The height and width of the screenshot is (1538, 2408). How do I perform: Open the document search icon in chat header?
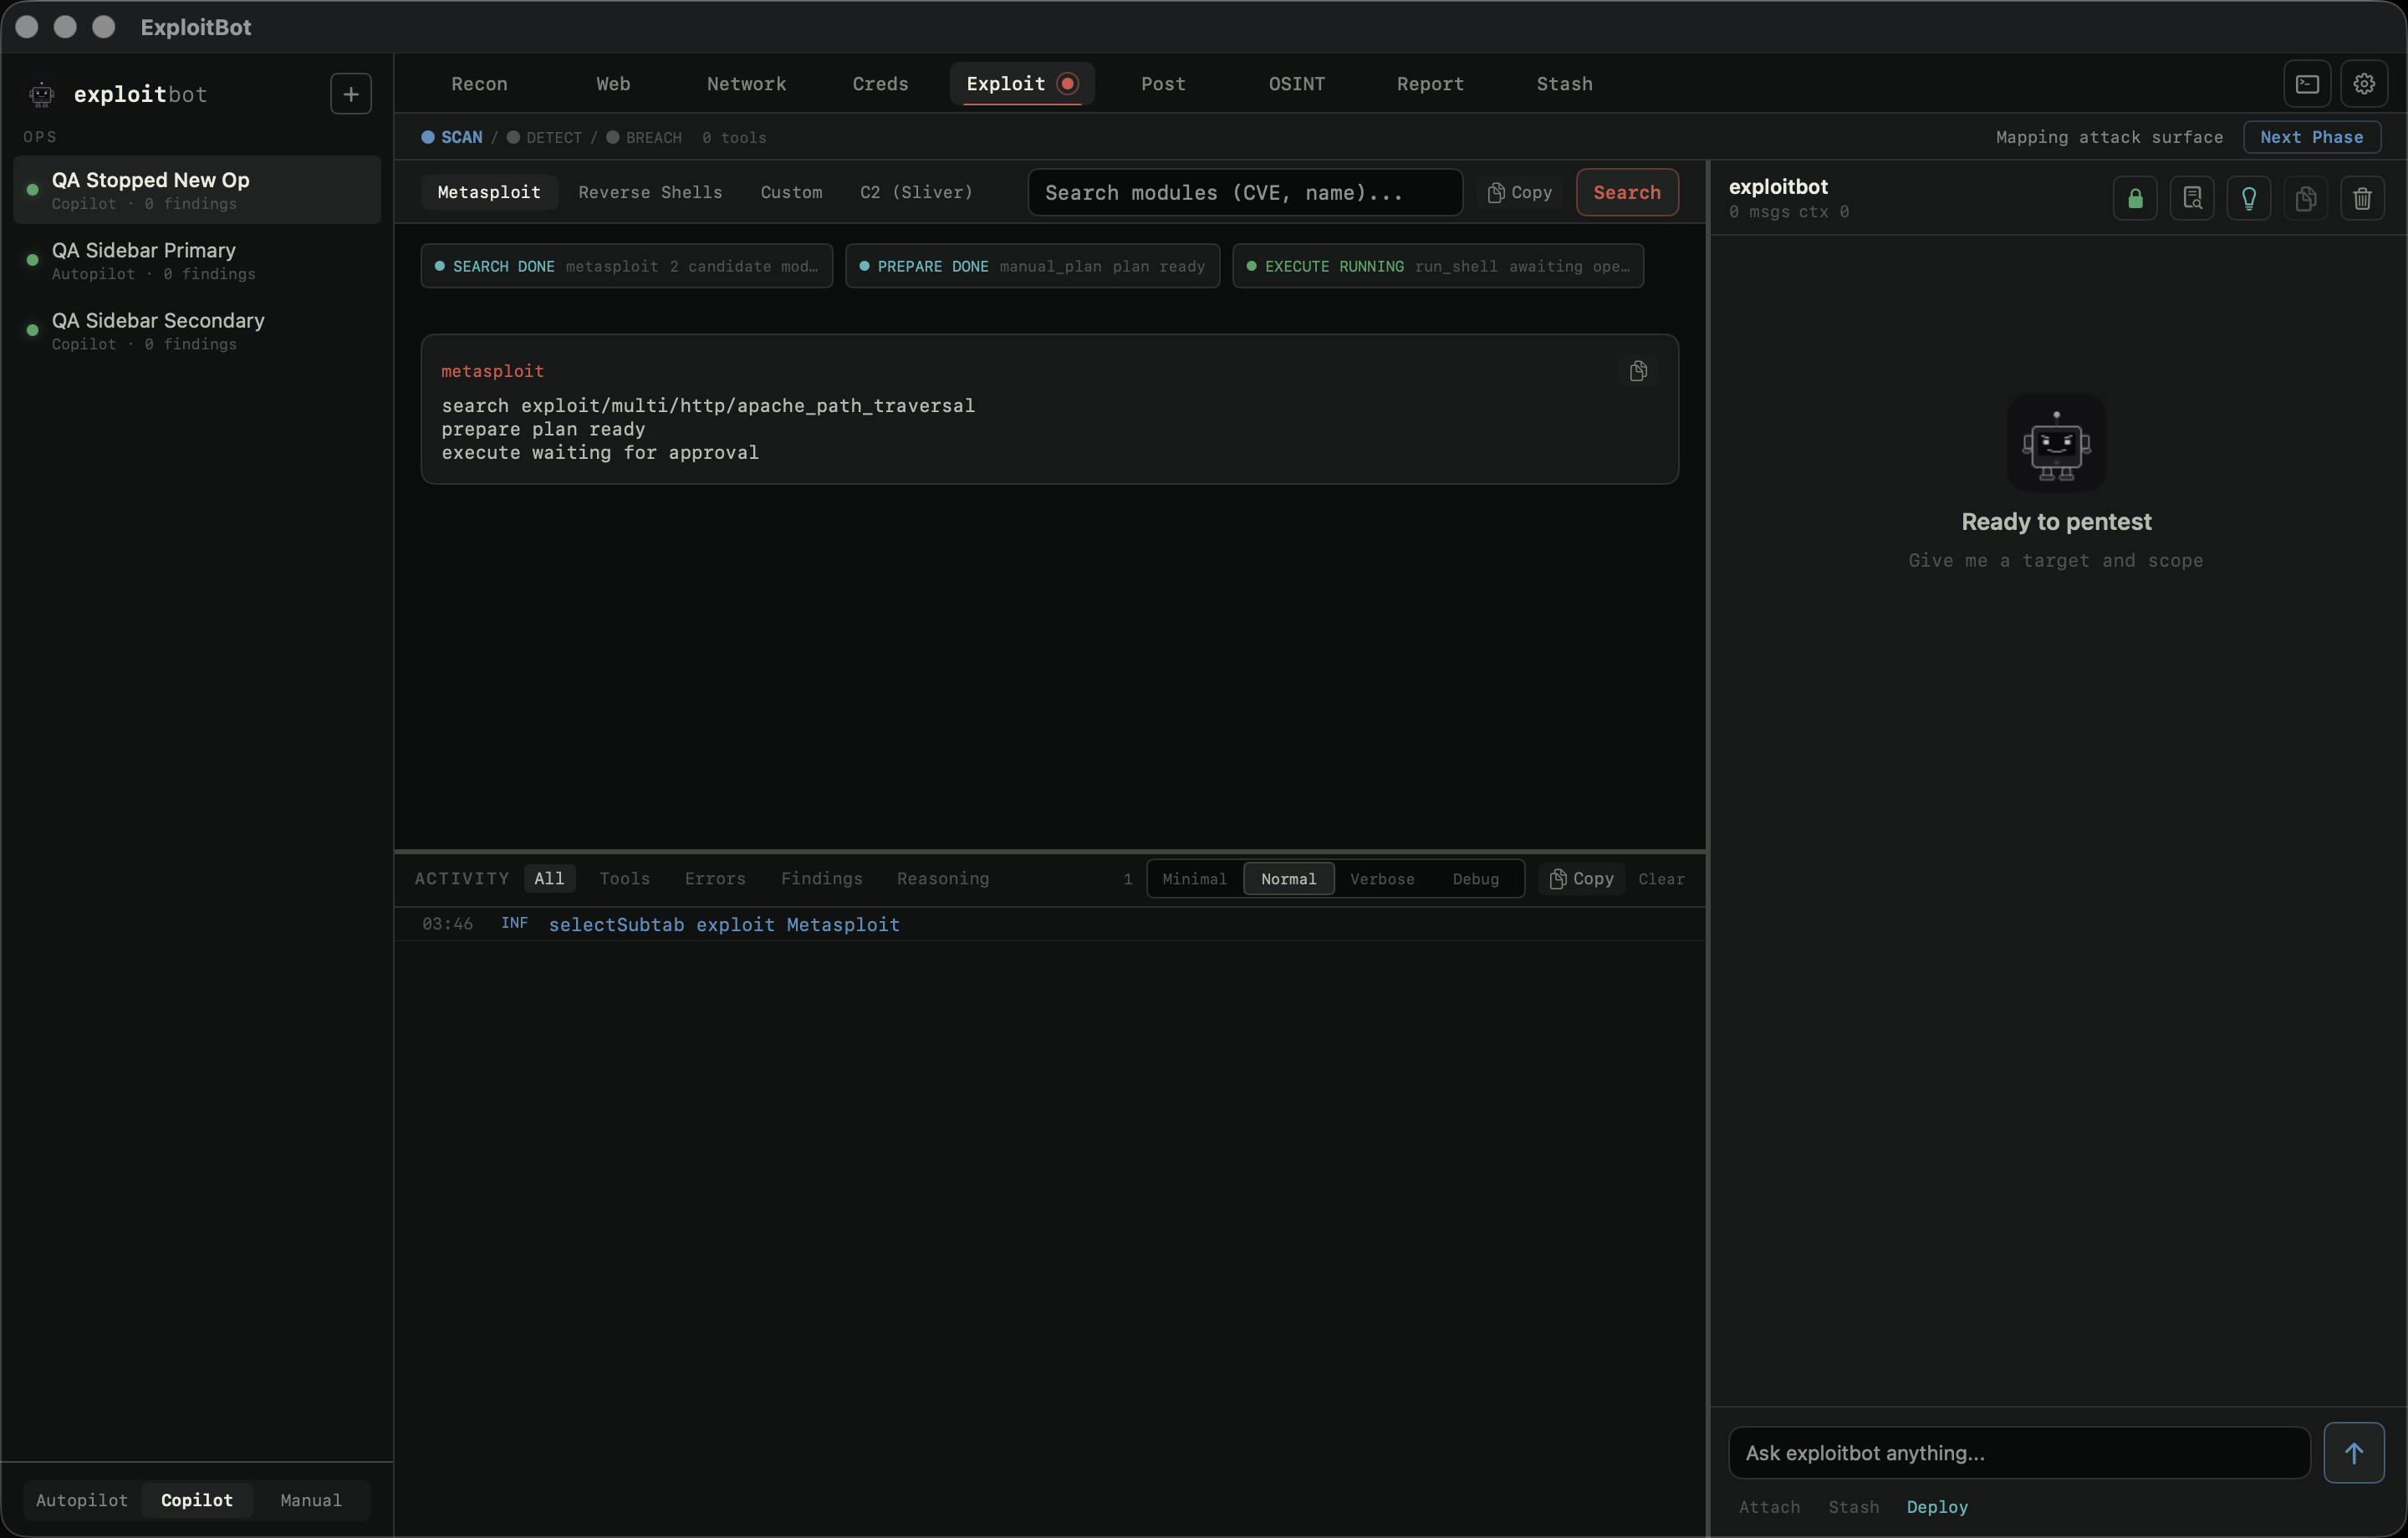pyautogui.click(x=2192, y=198)
